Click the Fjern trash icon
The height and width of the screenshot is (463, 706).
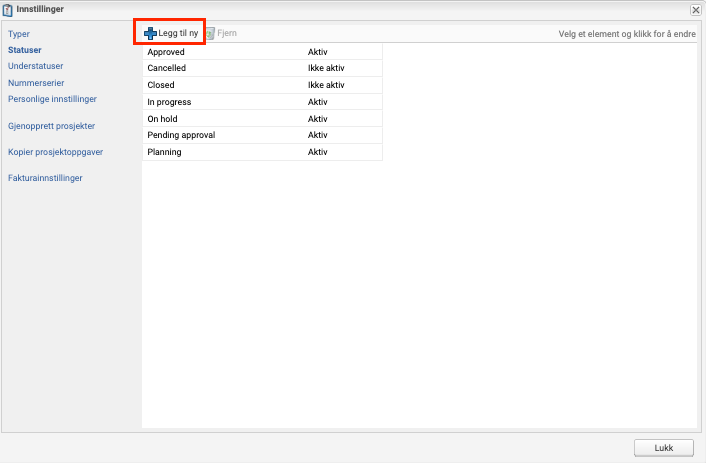tap(210, 34)
